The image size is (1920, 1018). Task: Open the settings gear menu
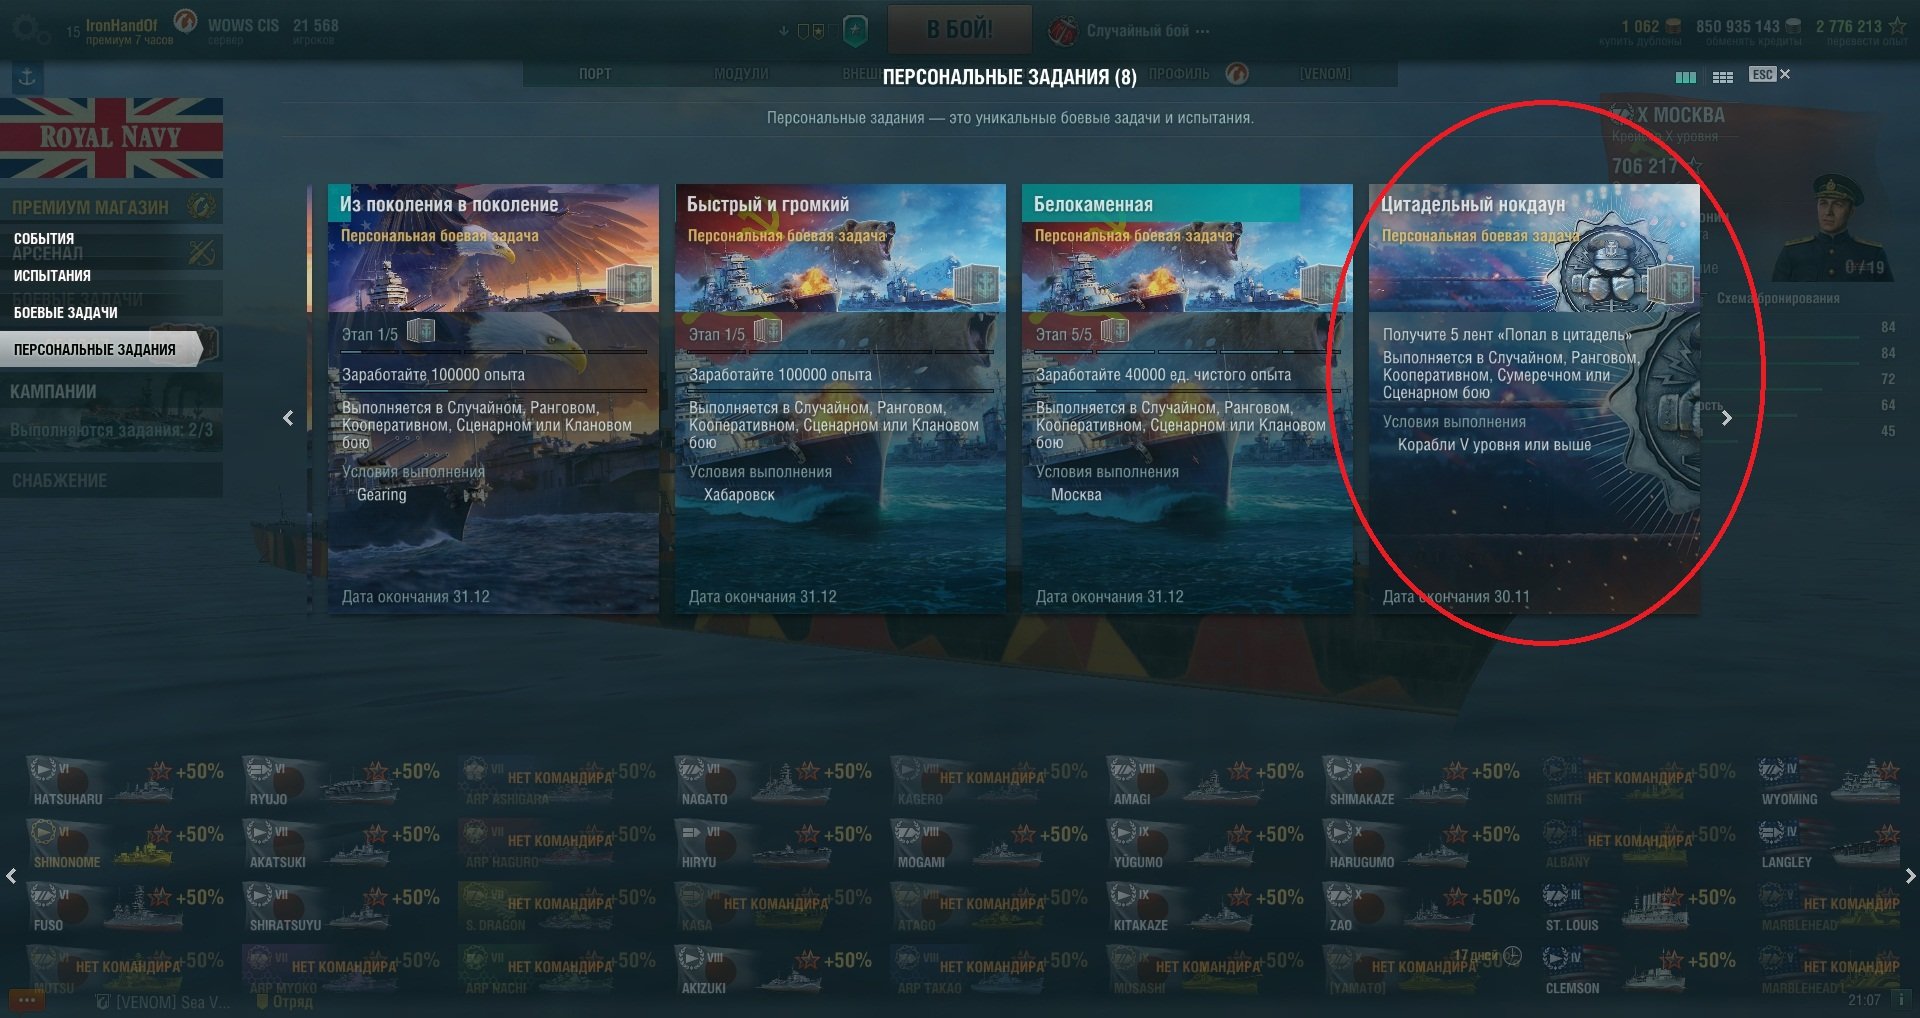[x=28, y=28]
